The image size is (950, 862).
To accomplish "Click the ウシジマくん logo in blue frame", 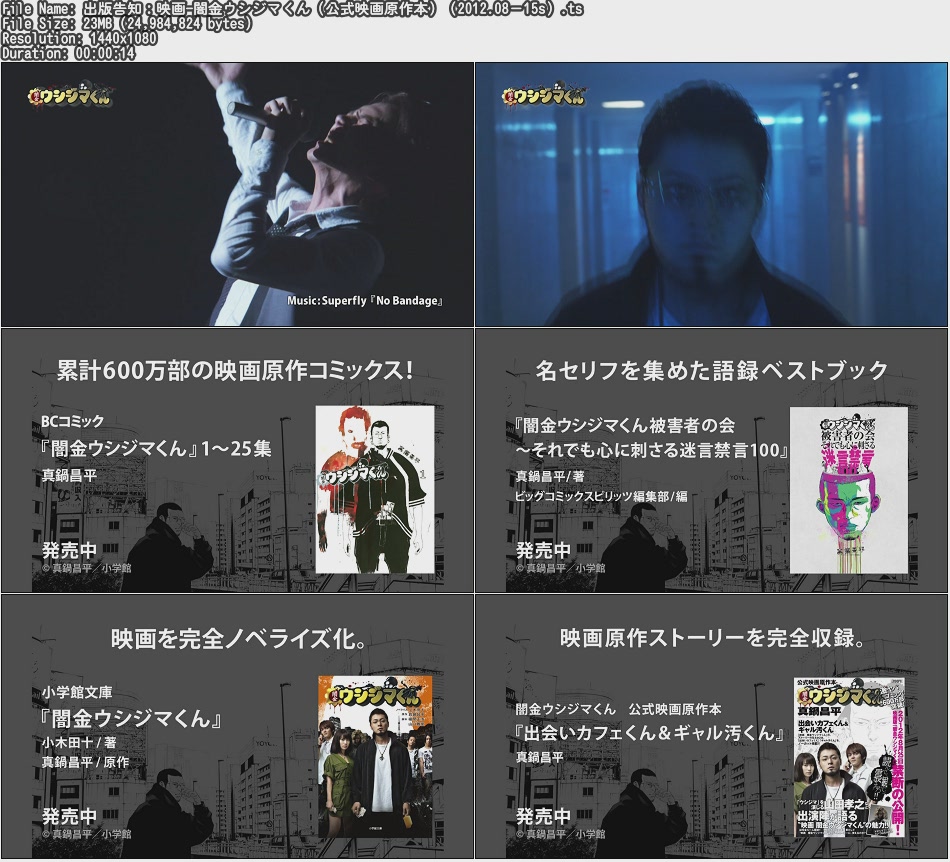I will (544, 95).
